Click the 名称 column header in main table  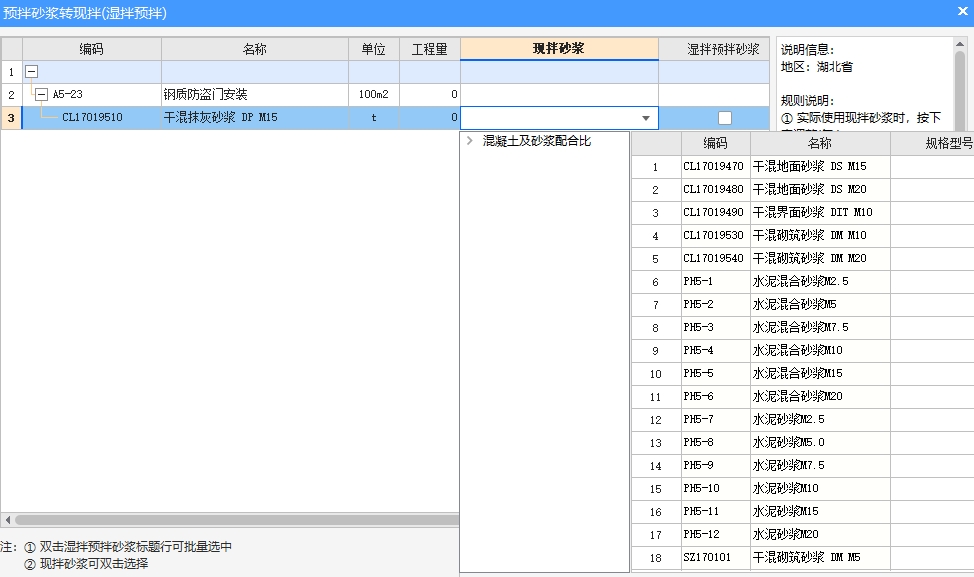click(255, 49)
